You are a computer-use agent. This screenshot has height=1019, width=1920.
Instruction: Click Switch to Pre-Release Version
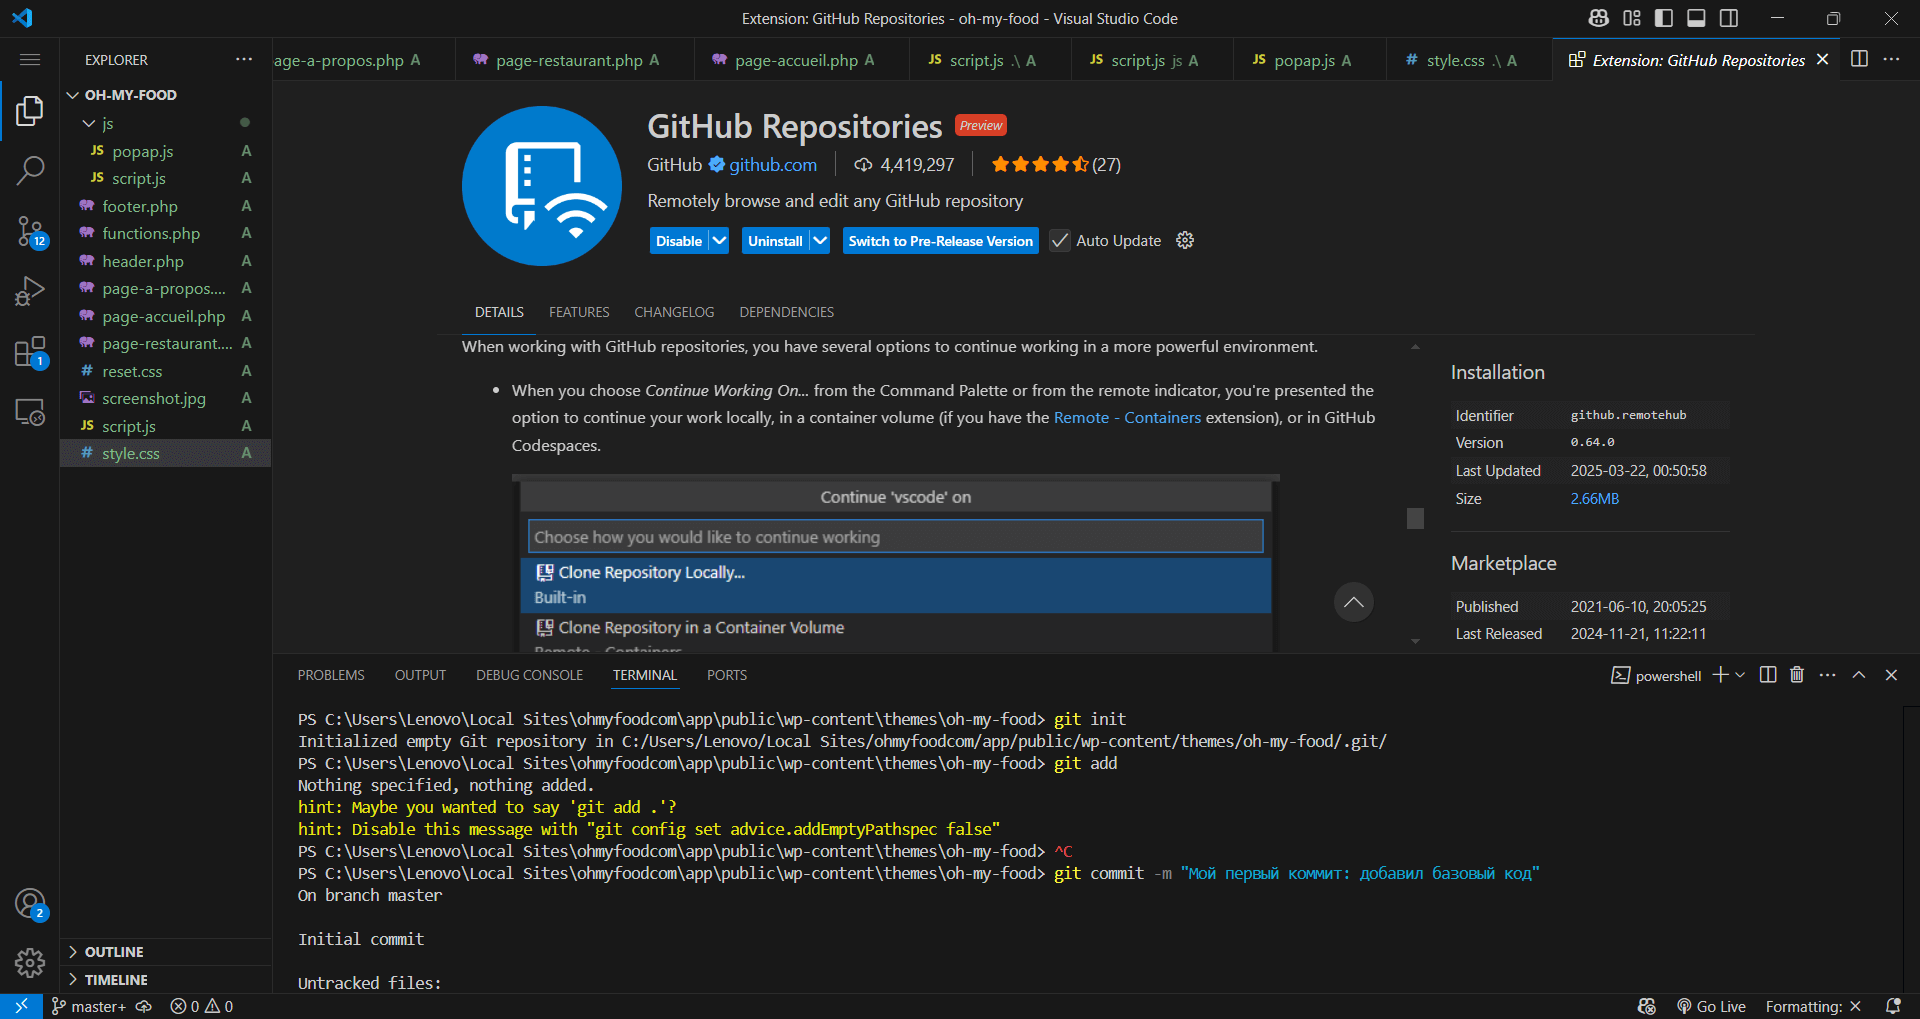940,240
